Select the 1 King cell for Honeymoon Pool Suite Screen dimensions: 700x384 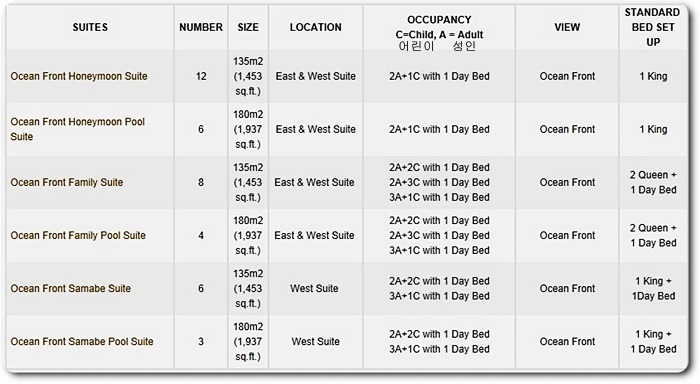[653, 129]
